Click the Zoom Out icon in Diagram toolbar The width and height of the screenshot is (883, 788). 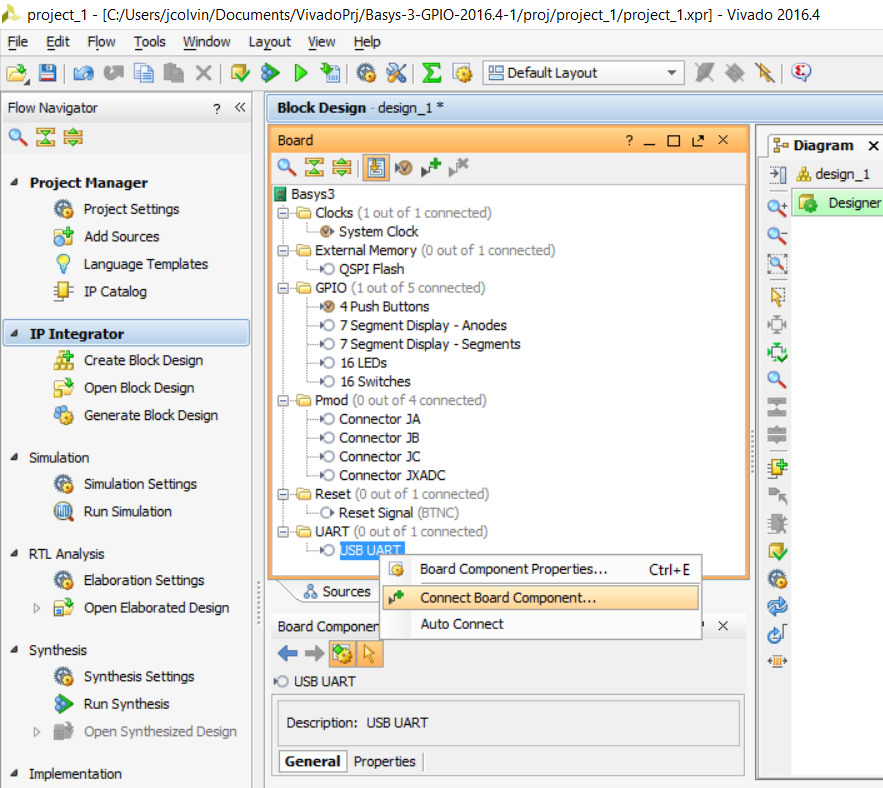777,235
